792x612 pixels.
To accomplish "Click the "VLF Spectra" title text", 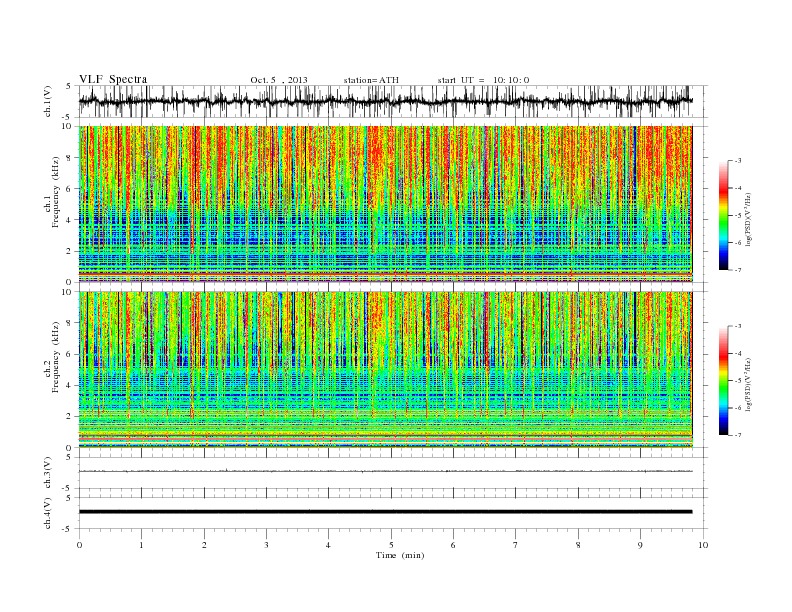I will [113, 79].
